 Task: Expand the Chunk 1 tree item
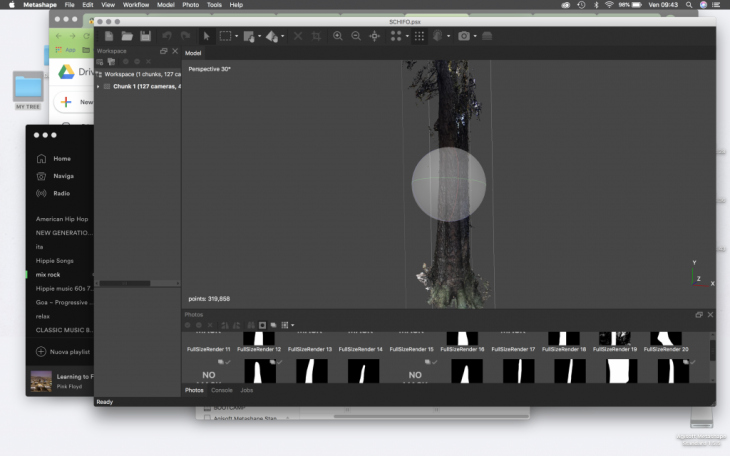click(x=98, y=86)
